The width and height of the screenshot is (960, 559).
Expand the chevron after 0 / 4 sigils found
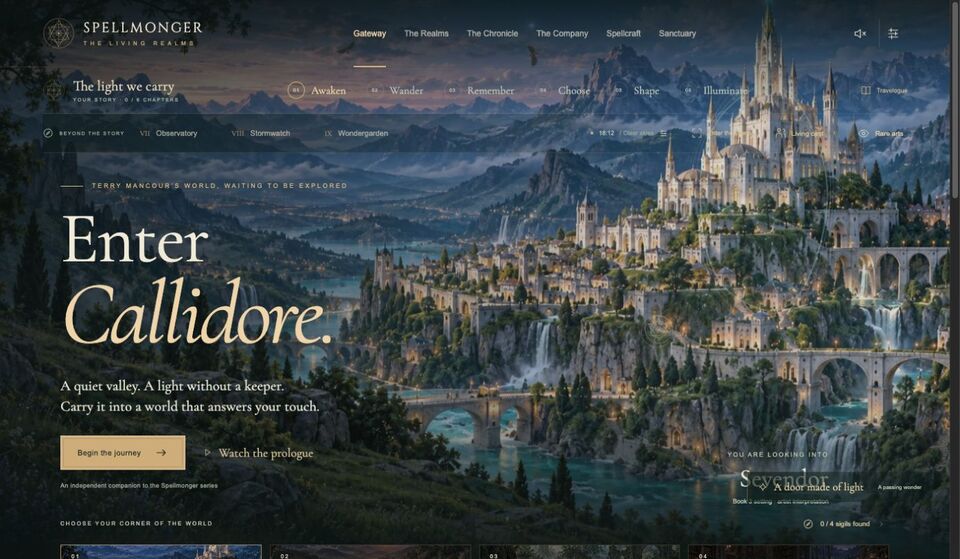click(881, 524)
